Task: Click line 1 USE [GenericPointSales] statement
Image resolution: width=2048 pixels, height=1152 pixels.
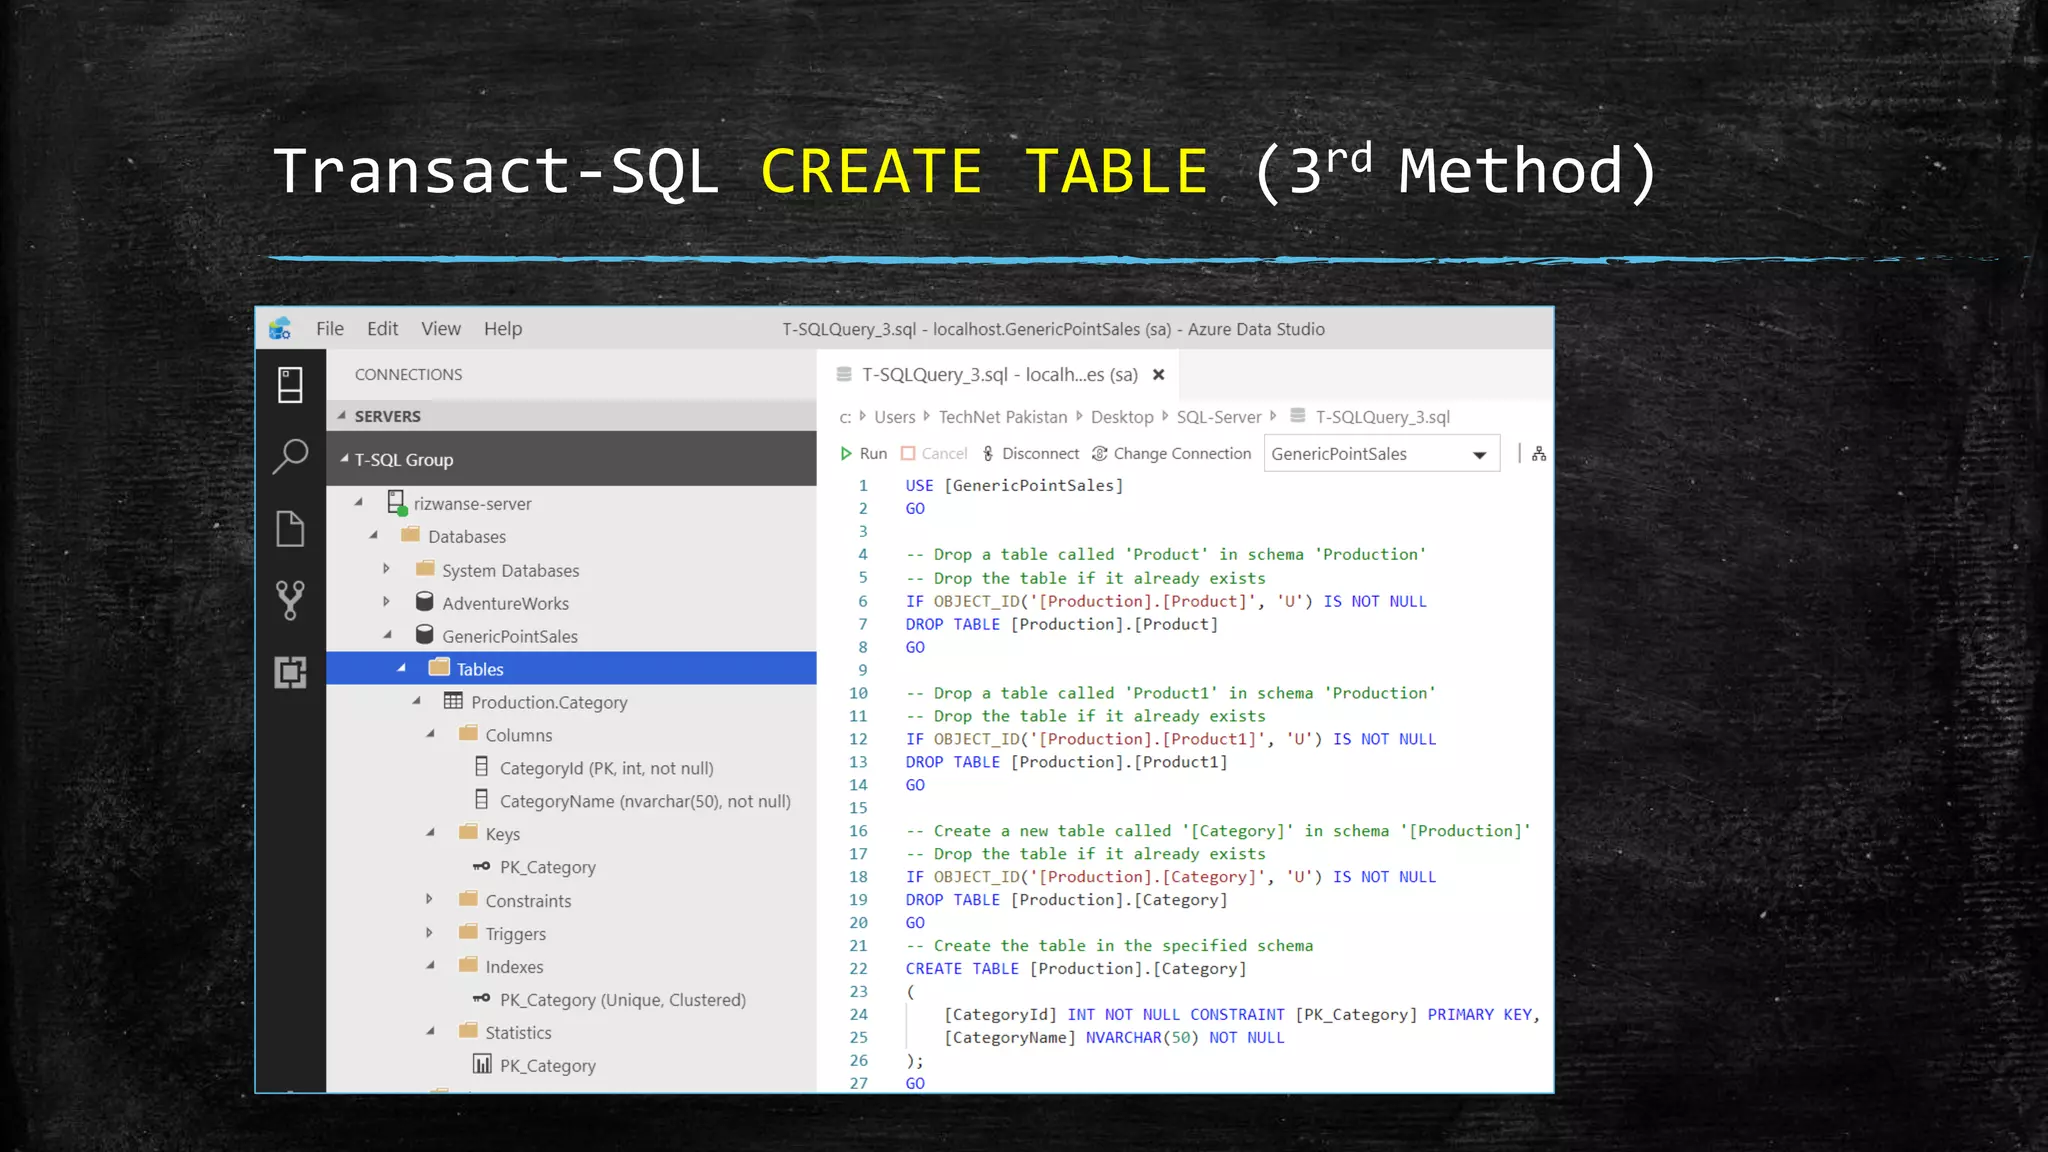Action: 1014,485
